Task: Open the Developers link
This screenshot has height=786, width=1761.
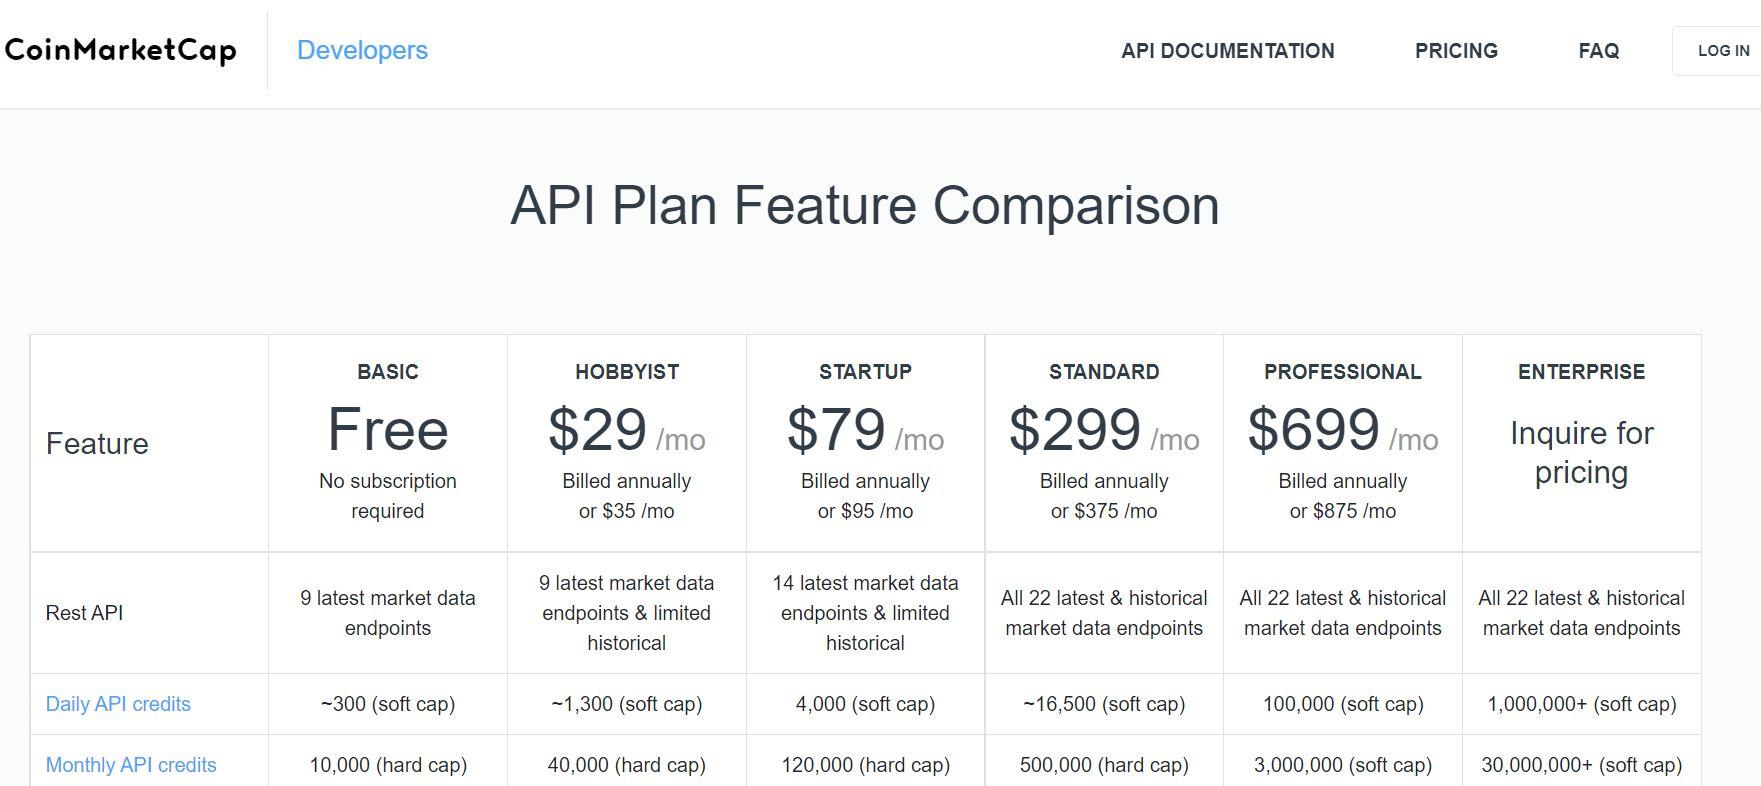Action: 362,50
